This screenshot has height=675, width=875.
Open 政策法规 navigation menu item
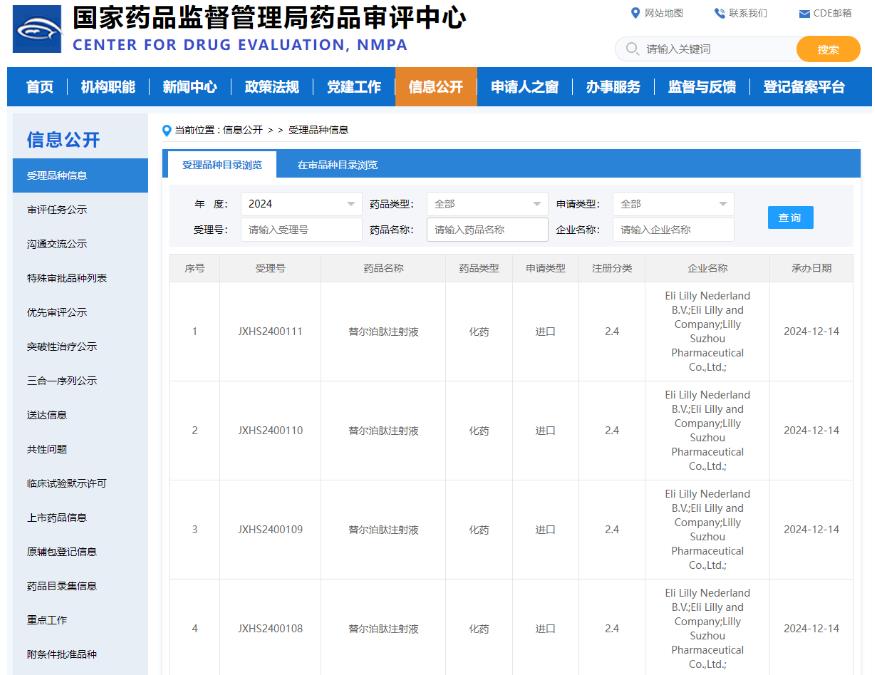272,87
